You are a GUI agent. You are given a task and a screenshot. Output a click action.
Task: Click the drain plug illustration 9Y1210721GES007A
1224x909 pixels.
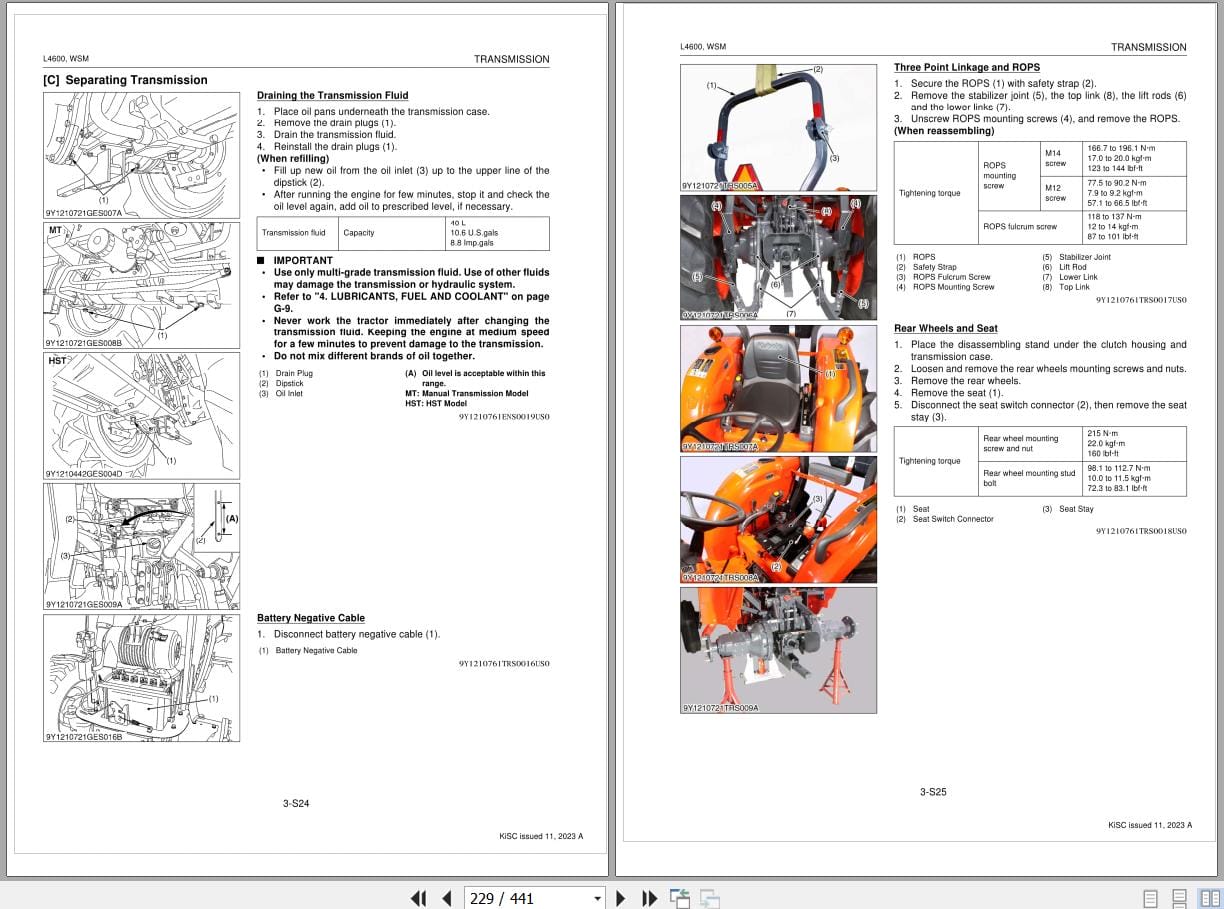pos(141,155)
